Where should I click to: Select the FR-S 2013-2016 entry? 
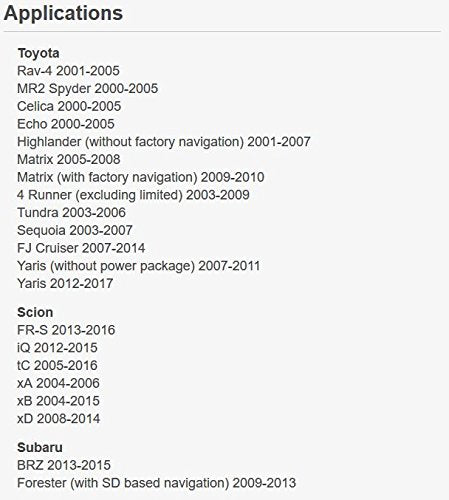[66, 330]
